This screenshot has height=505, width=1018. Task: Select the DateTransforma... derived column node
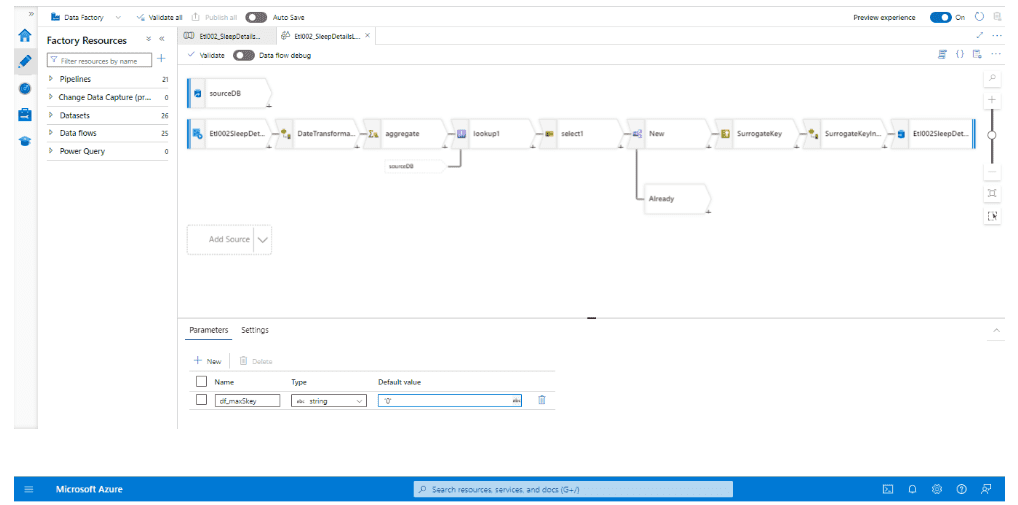pos(317,134)
